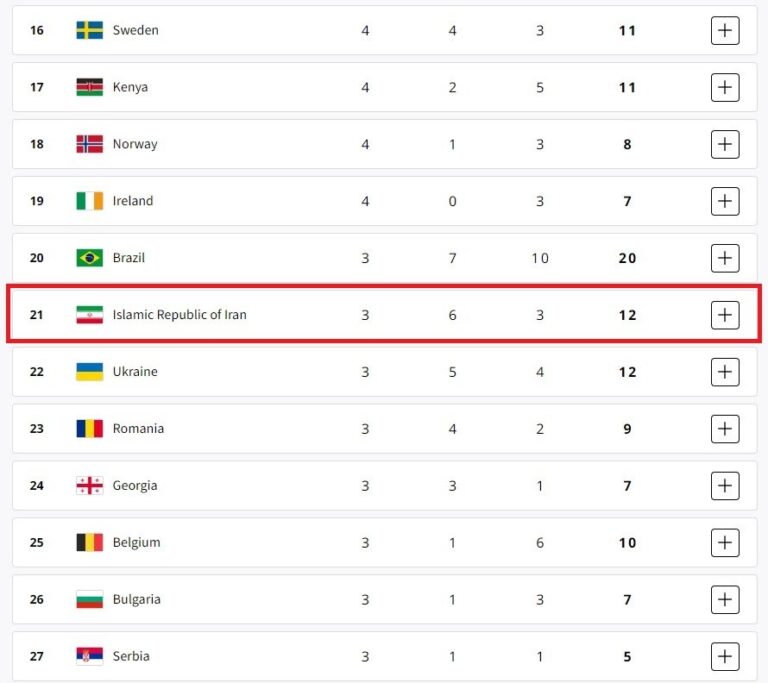
Task: Open Ukraine's medal details plus icon
Action: point(725,371)
